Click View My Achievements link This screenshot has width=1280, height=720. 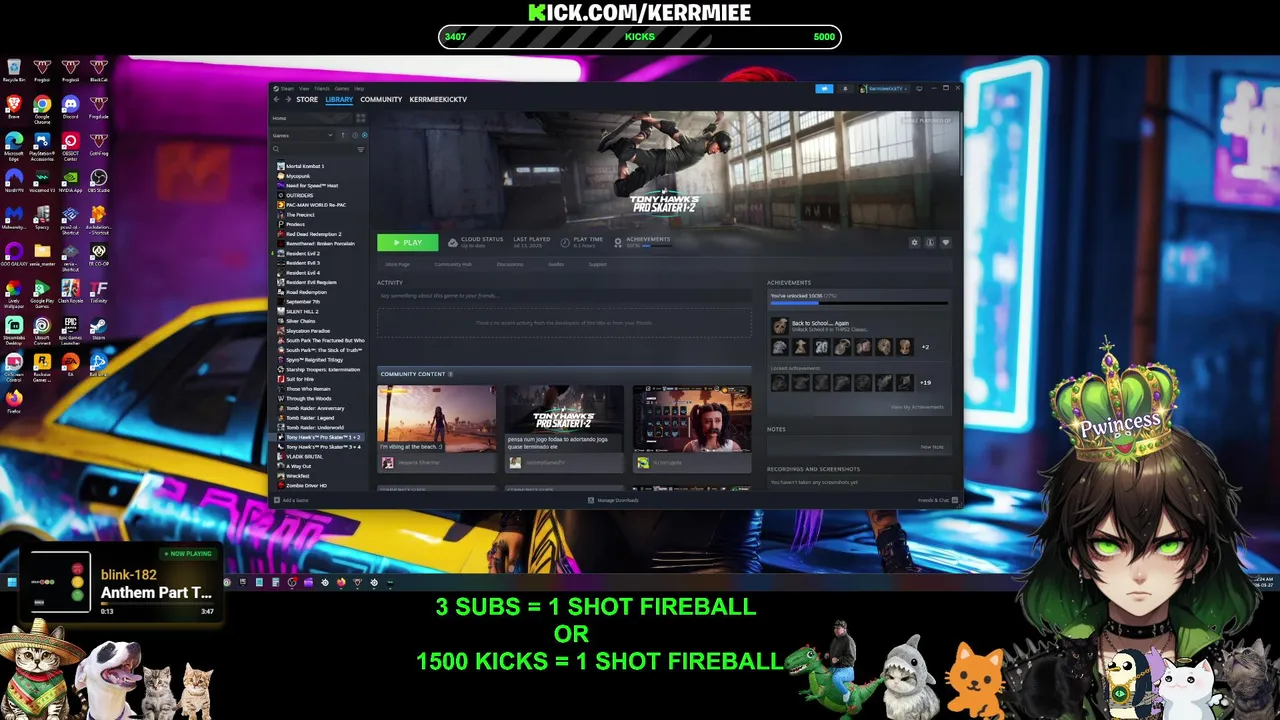(917, 407)
